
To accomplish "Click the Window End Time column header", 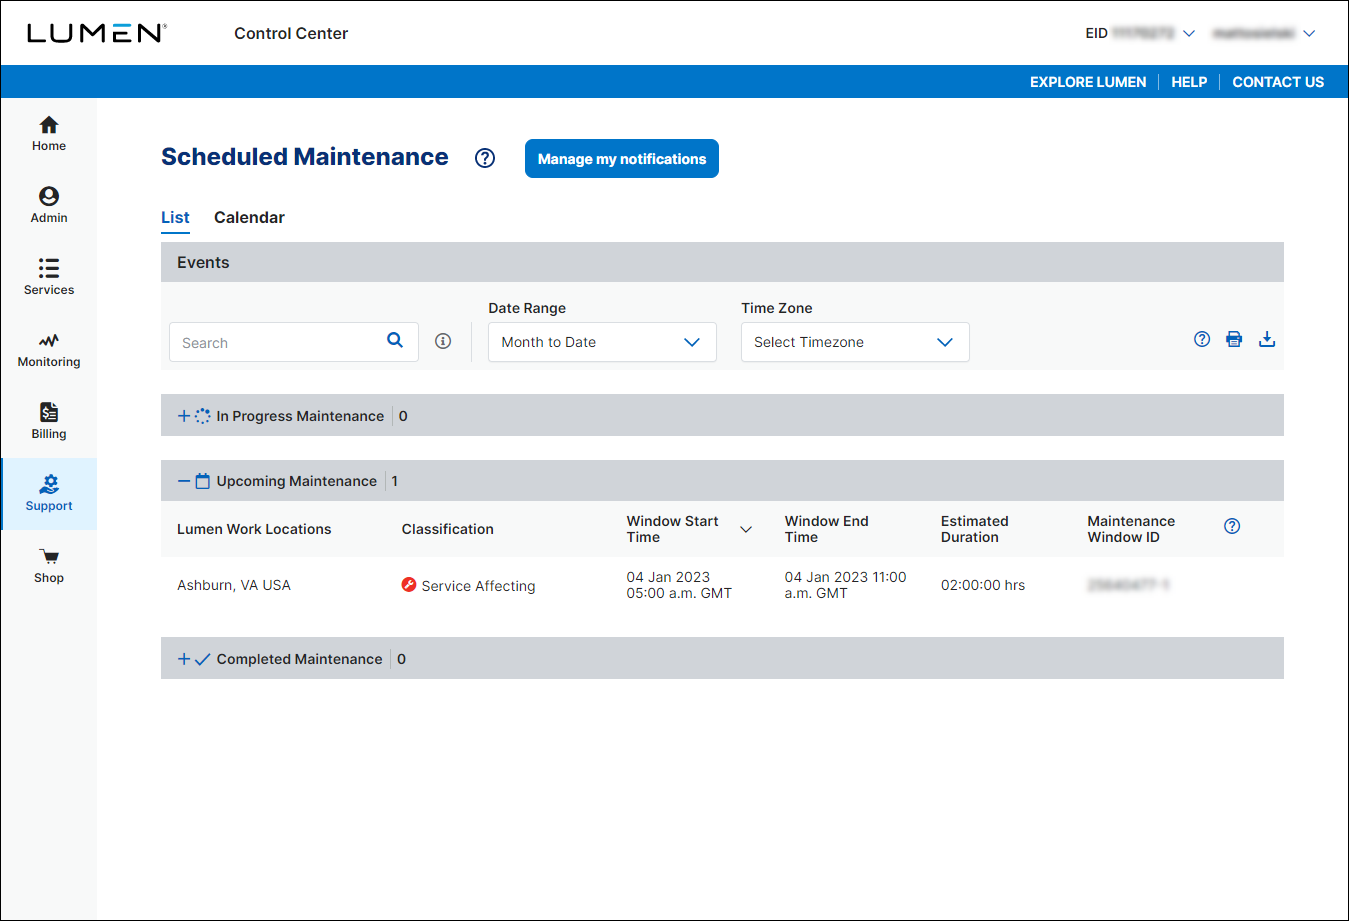I will pyautogui.click(x=827, y=529).
